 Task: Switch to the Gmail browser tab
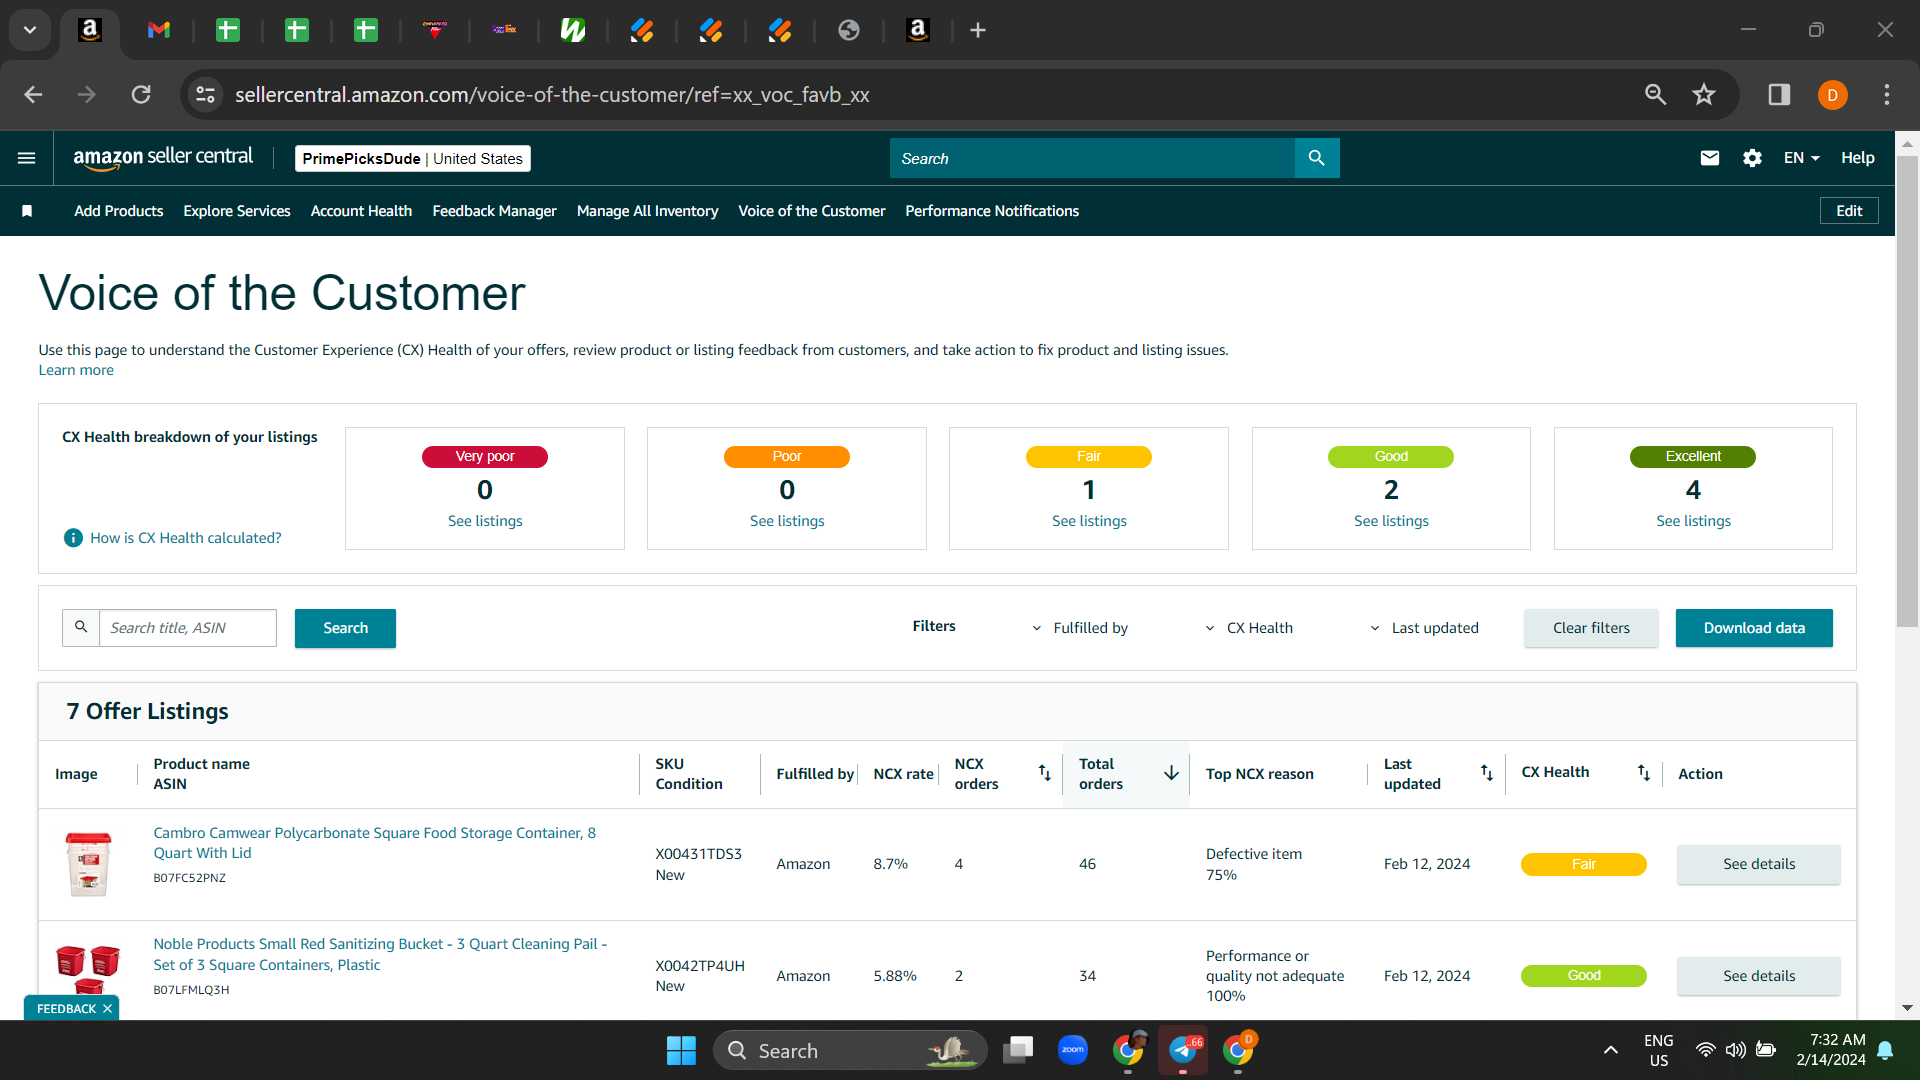click(159, 30)
